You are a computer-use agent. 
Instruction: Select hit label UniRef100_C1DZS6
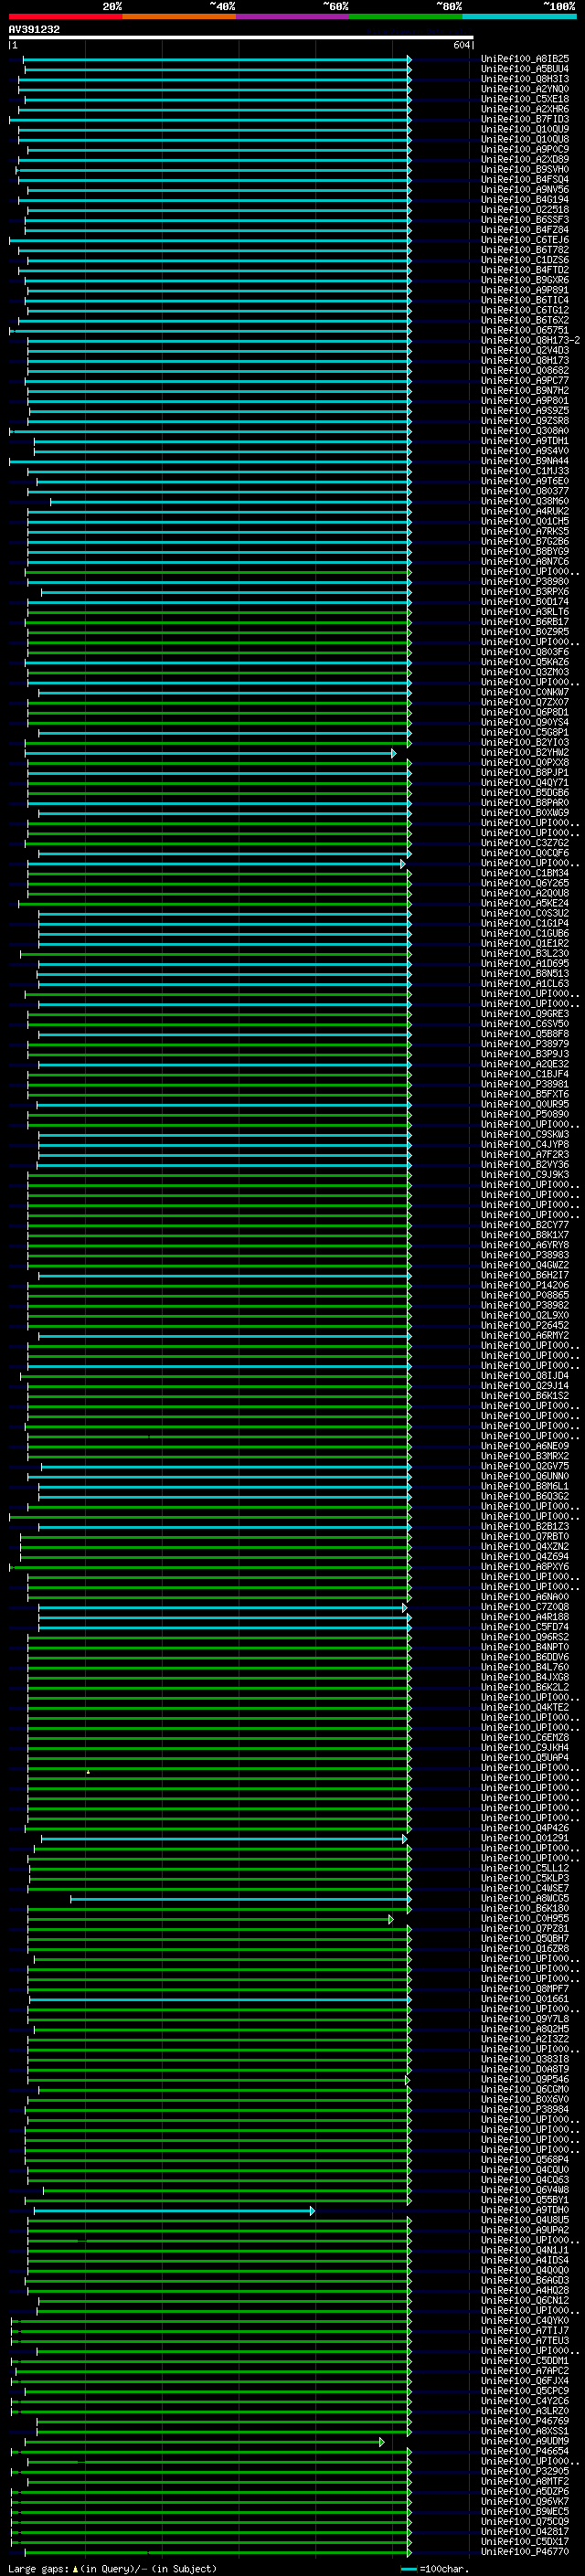(x=525, y=260)
